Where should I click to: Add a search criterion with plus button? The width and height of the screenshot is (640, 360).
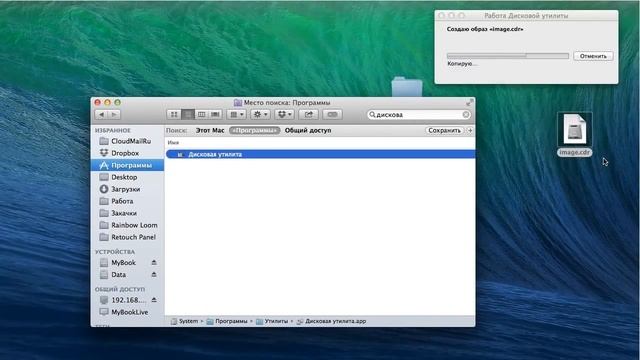pos(470,130)
